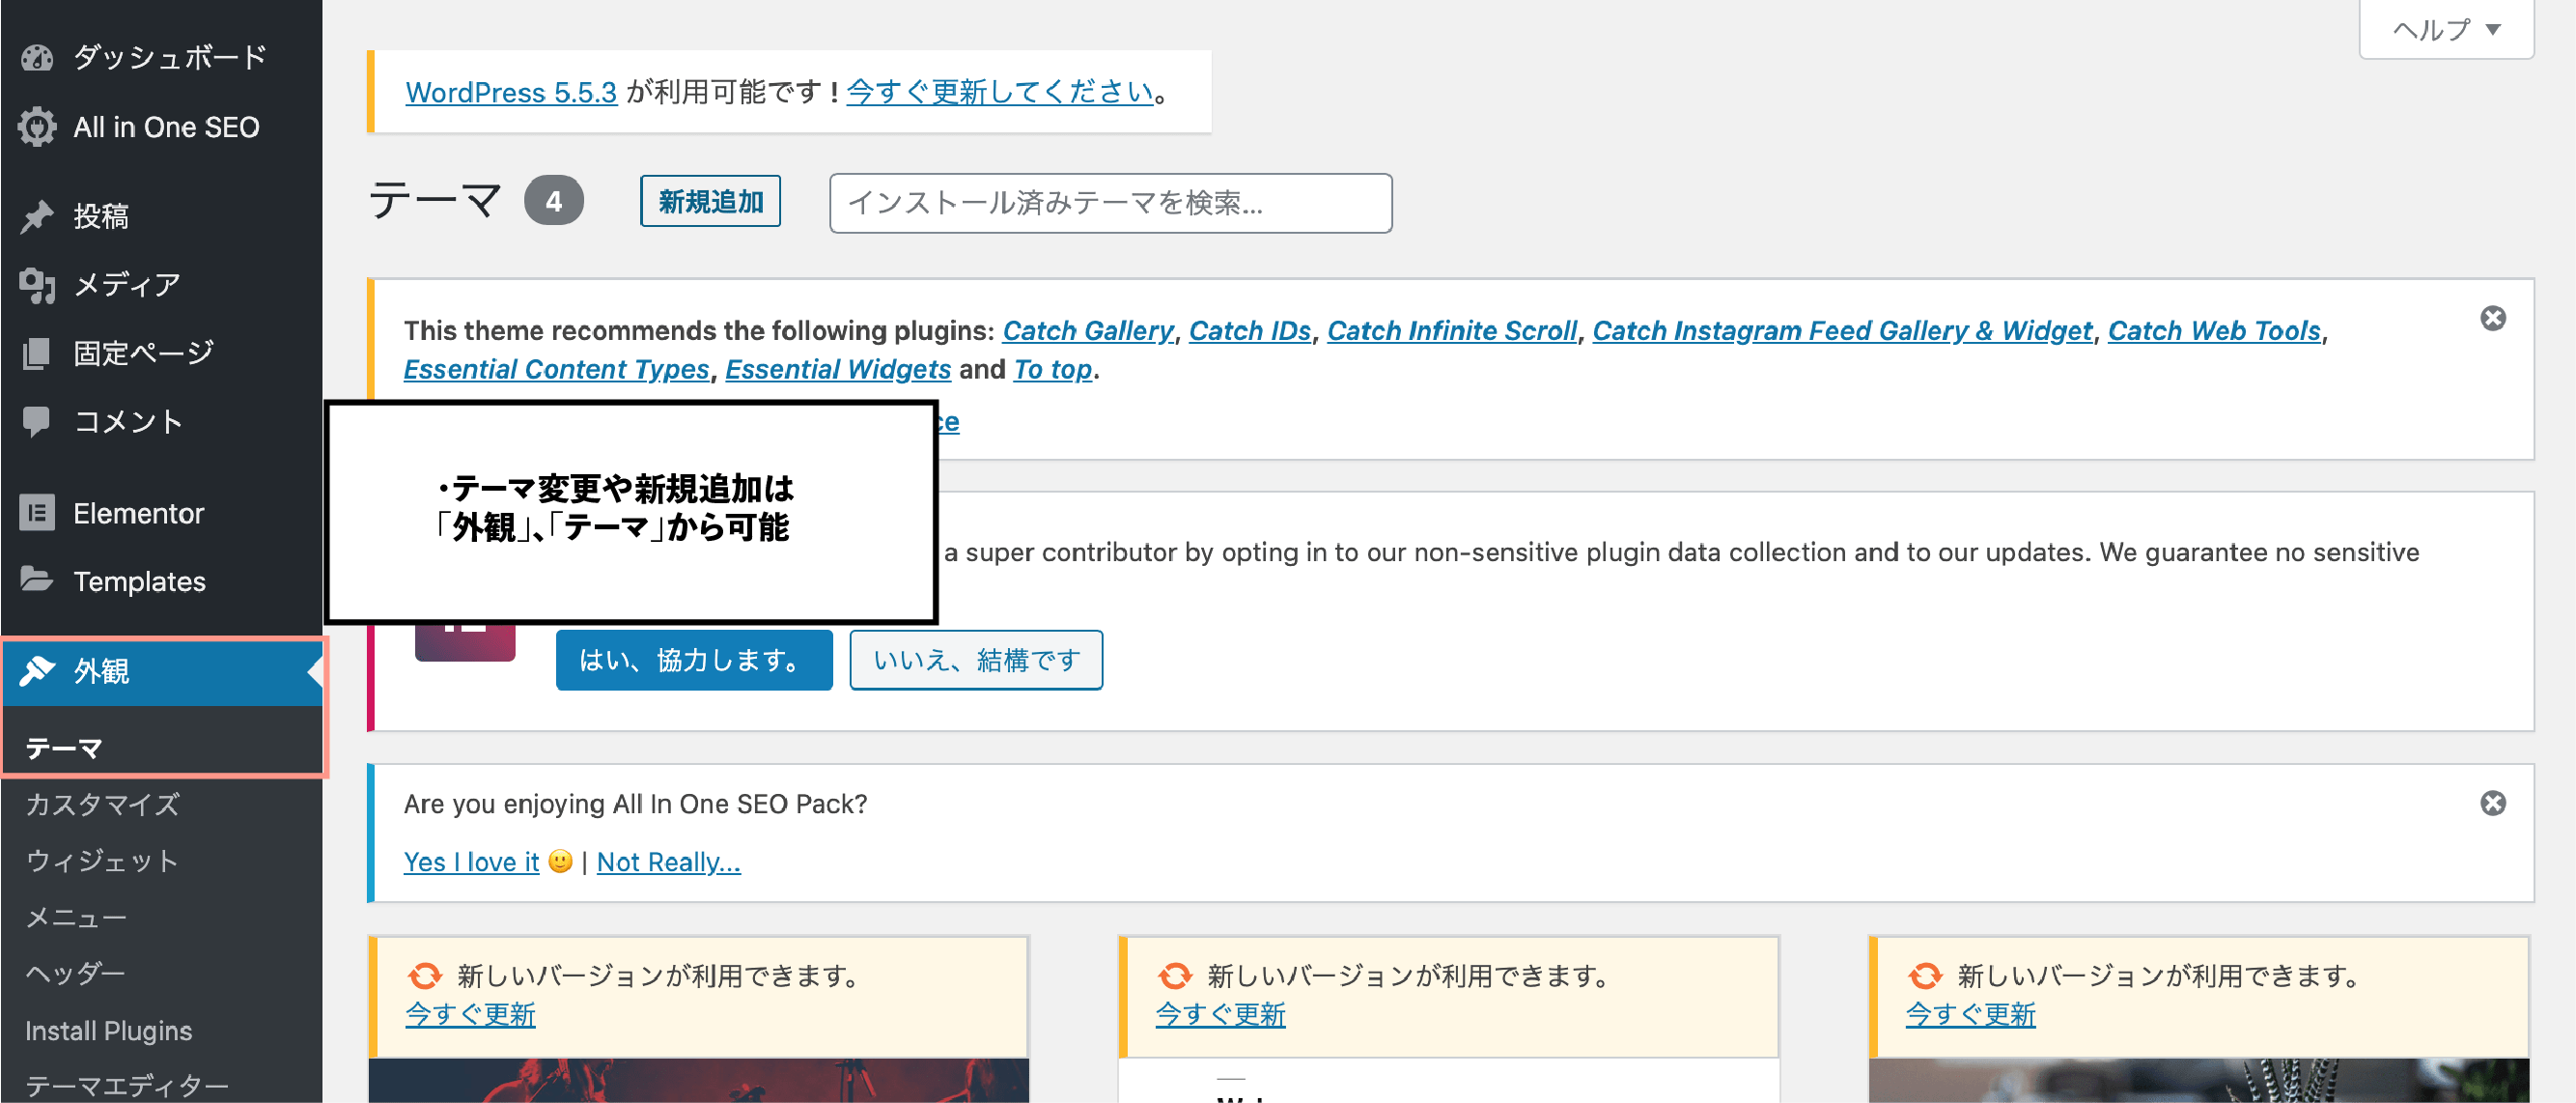The image size is (2576, 1103).
Task: Select 外観 in the sidebar
Action: pyautogui.click(x=161, y=671)
